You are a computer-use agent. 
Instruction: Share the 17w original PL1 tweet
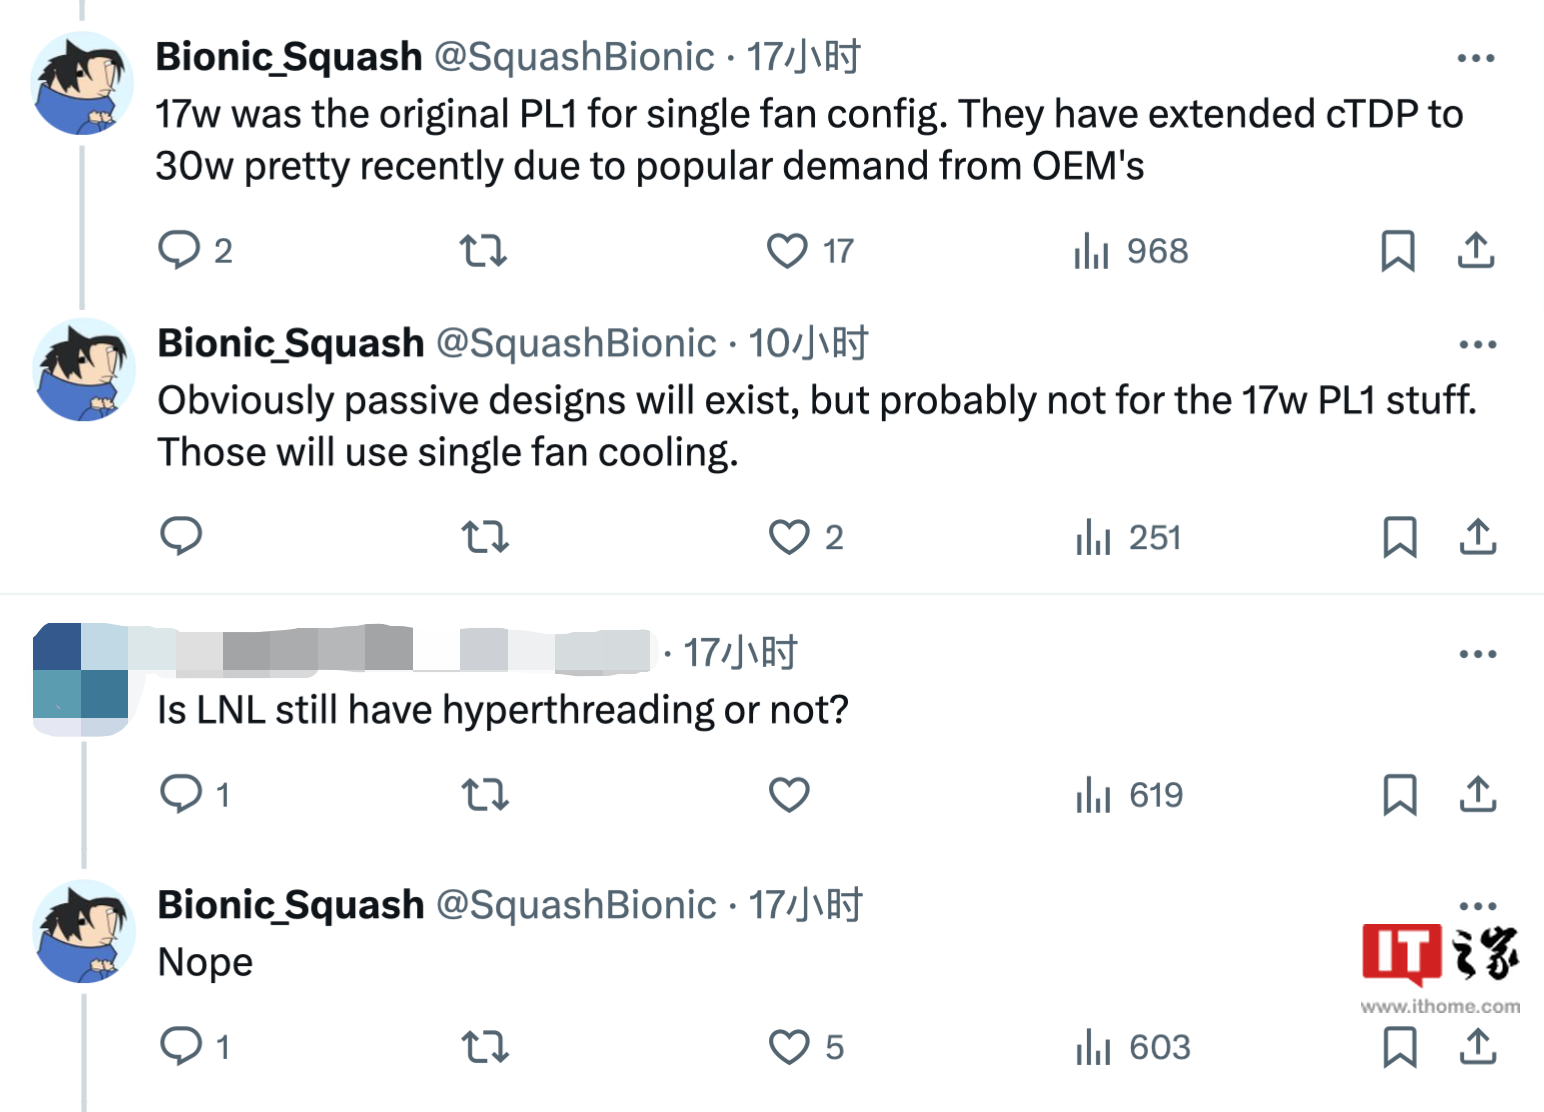tap(1475, 250)
